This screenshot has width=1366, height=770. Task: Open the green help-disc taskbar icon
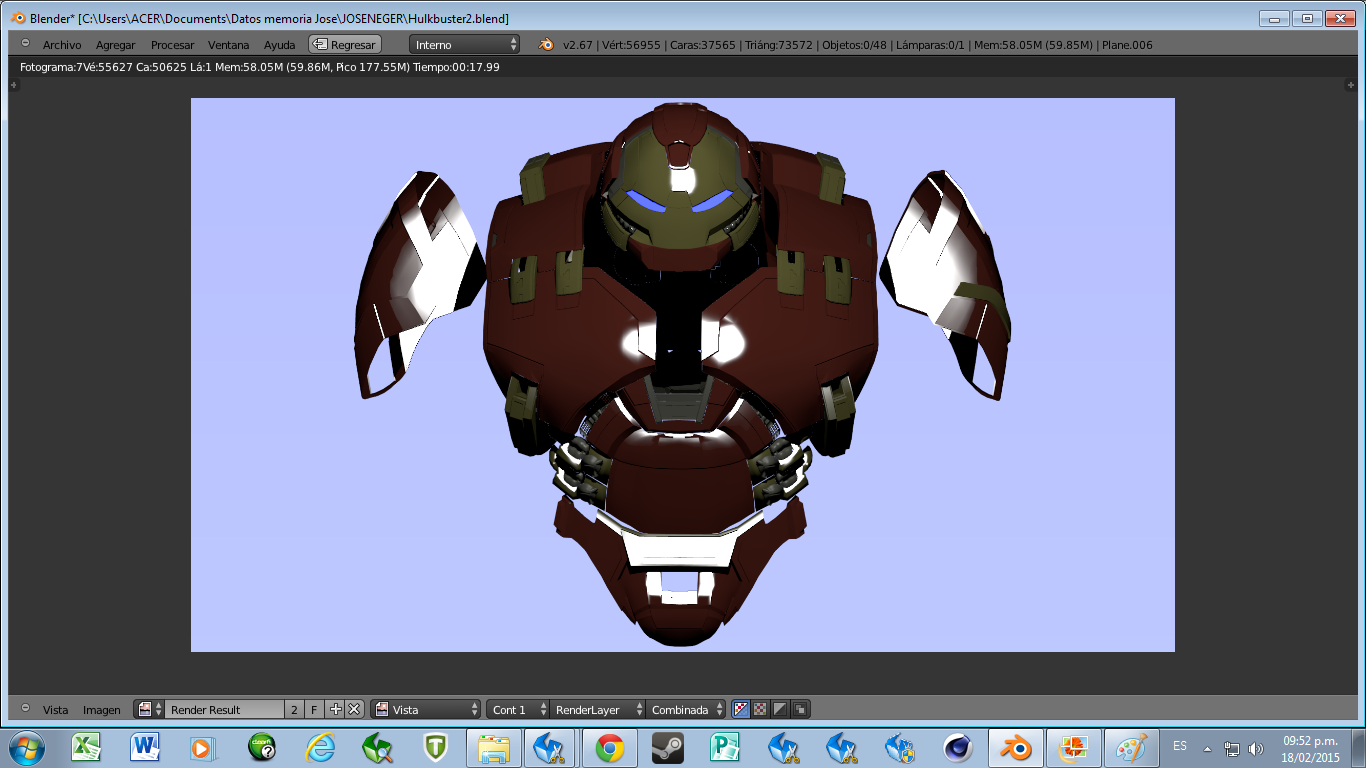(262, 748)
